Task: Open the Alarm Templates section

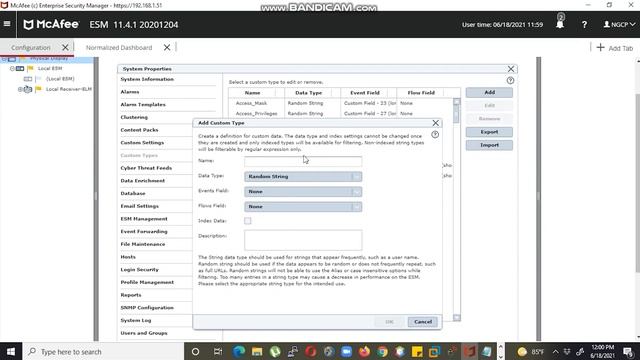Action: click(x=143, y=104)
